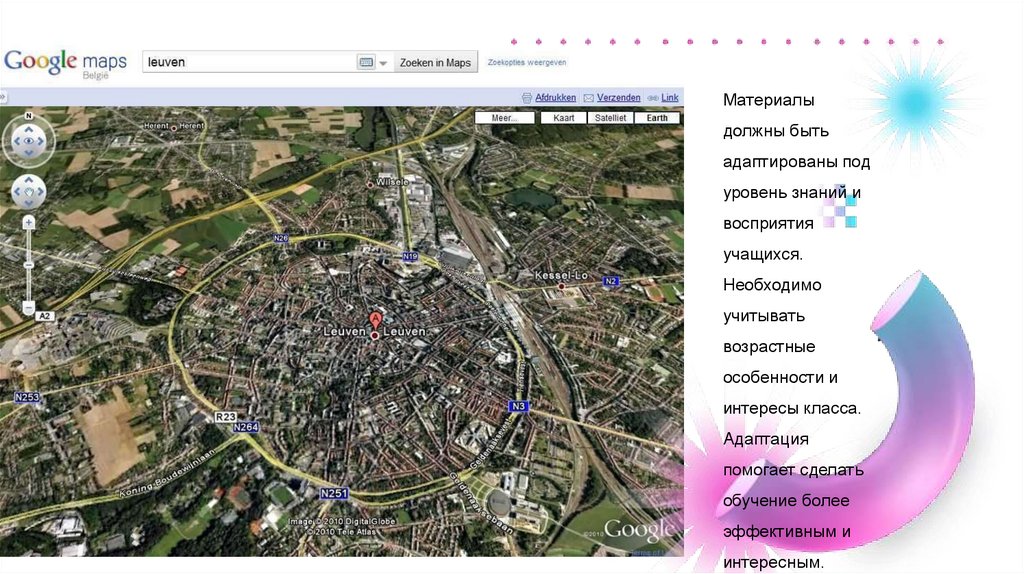1024x574 pixels.
Task: Select the Earth view tab
Action: coord(657,118)
